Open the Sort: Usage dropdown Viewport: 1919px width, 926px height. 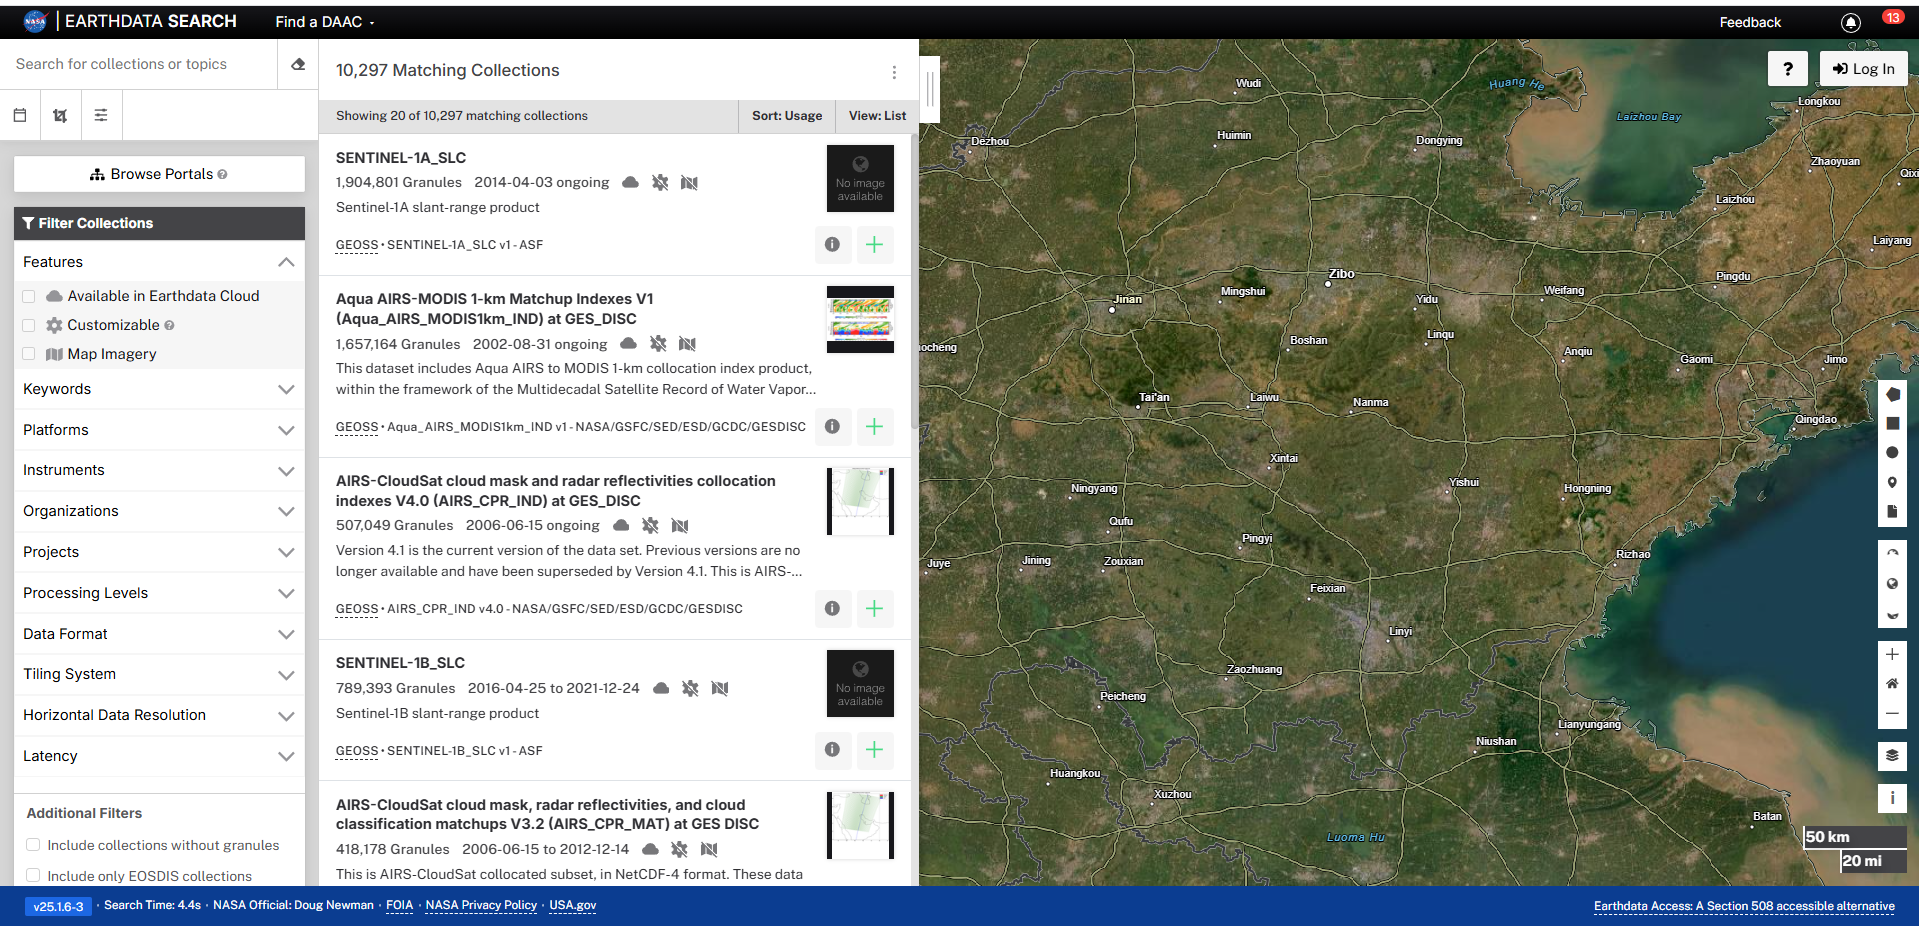[x=787, y=116]
